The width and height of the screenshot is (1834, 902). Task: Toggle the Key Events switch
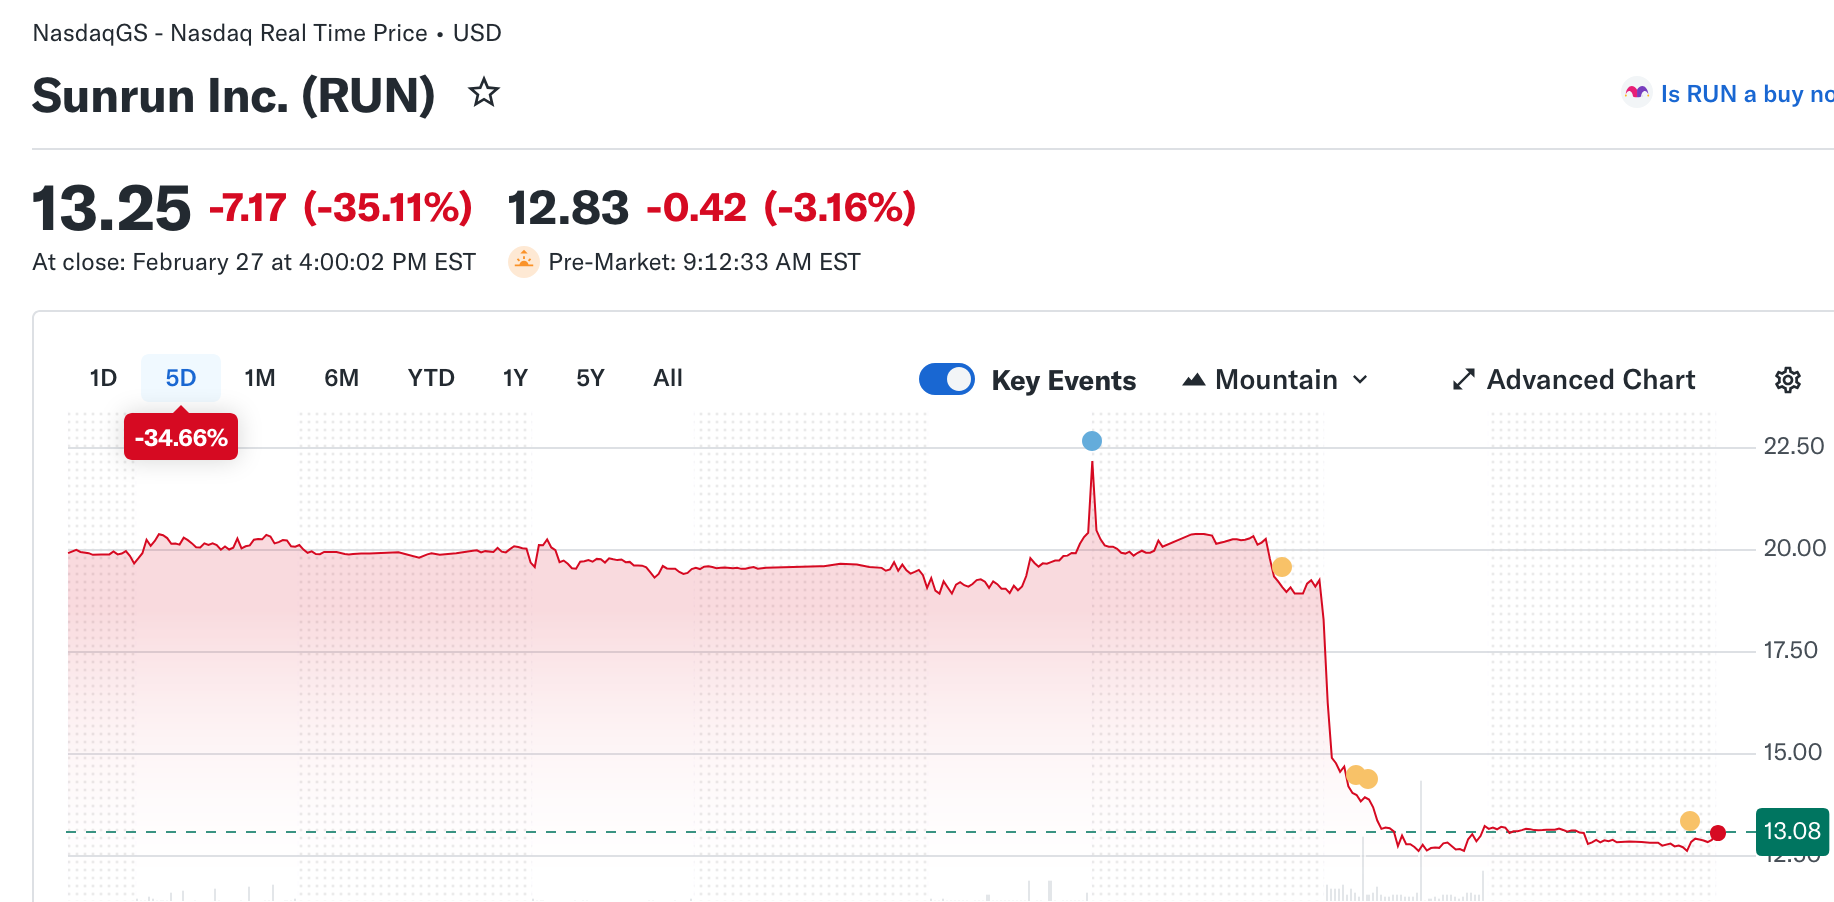click(946, 380)
